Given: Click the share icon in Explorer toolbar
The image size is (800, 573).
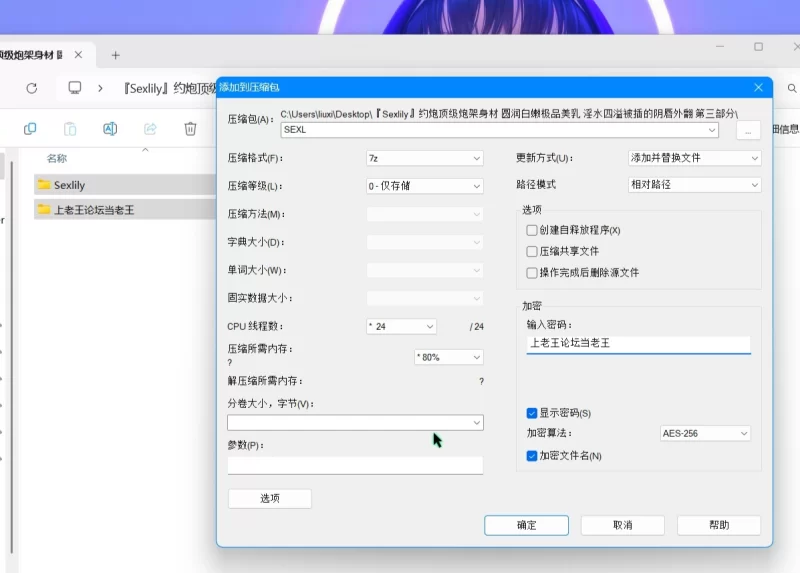Looking at the screenshot, I should pos(150,129).
